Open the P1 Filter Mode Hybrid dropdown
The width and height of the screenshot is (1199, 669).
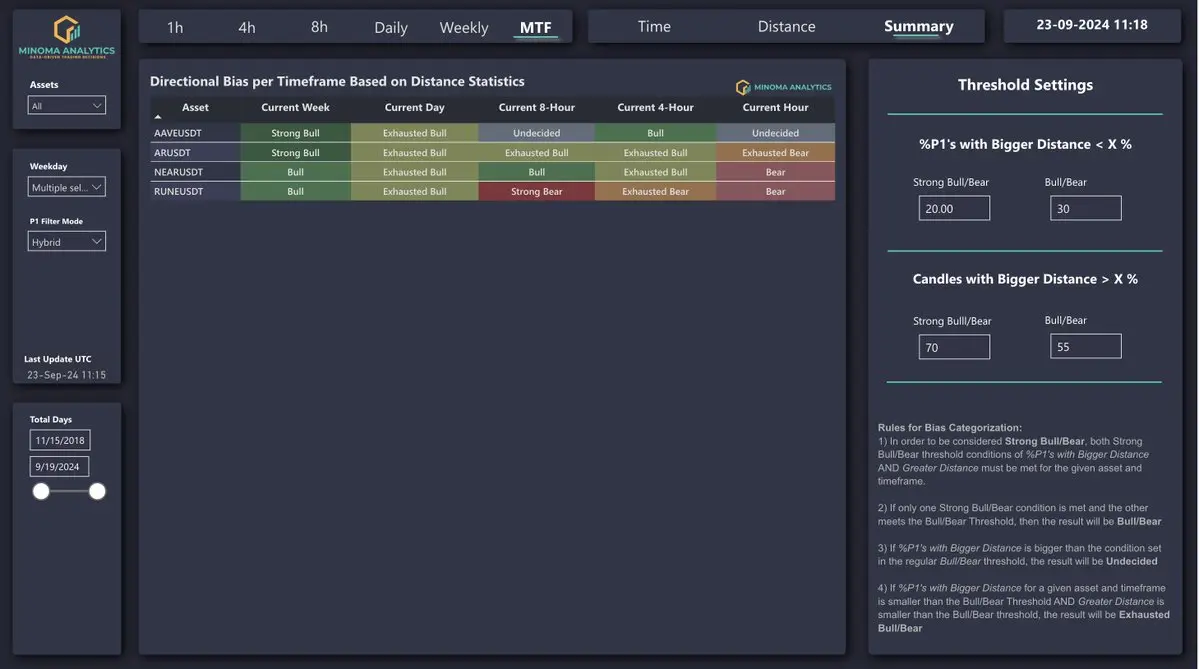tap(67, 242)
